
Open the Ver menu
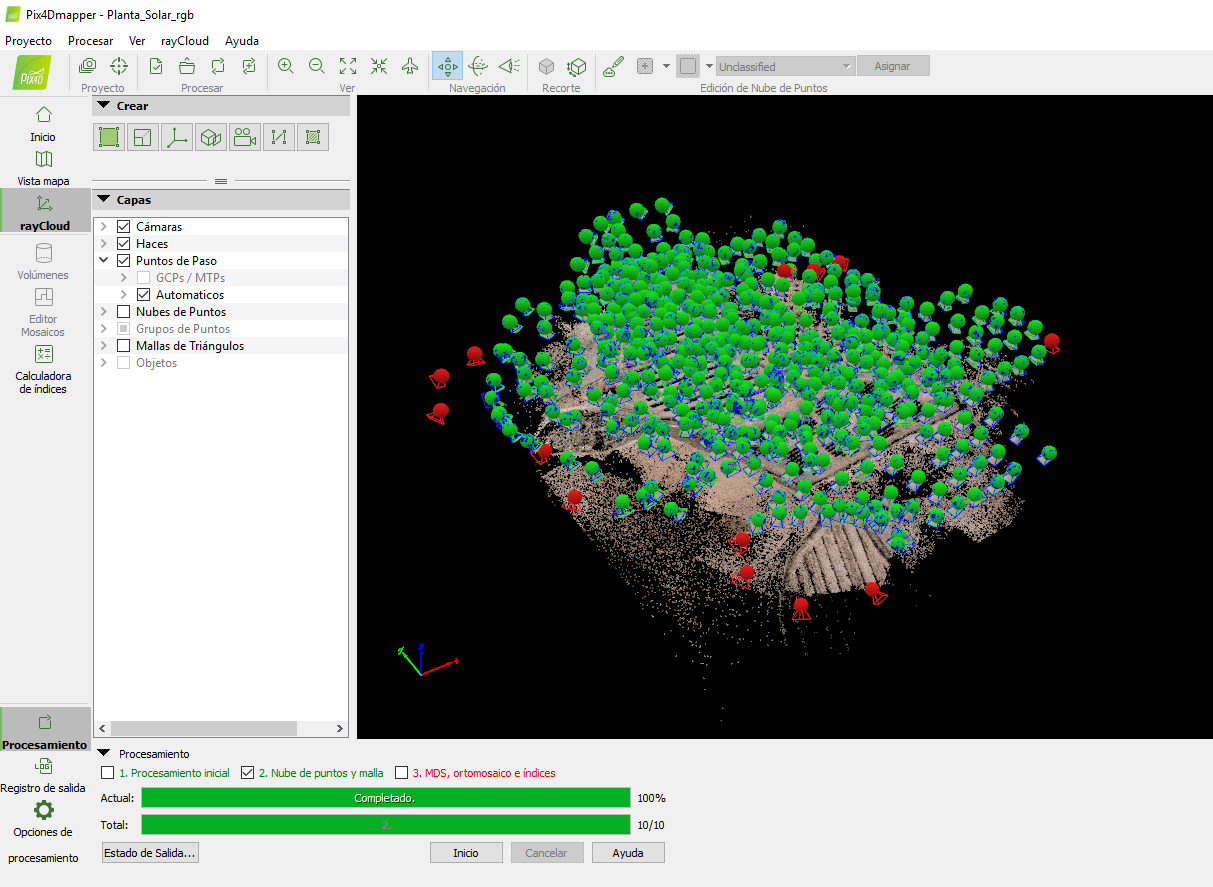point(137,41)
